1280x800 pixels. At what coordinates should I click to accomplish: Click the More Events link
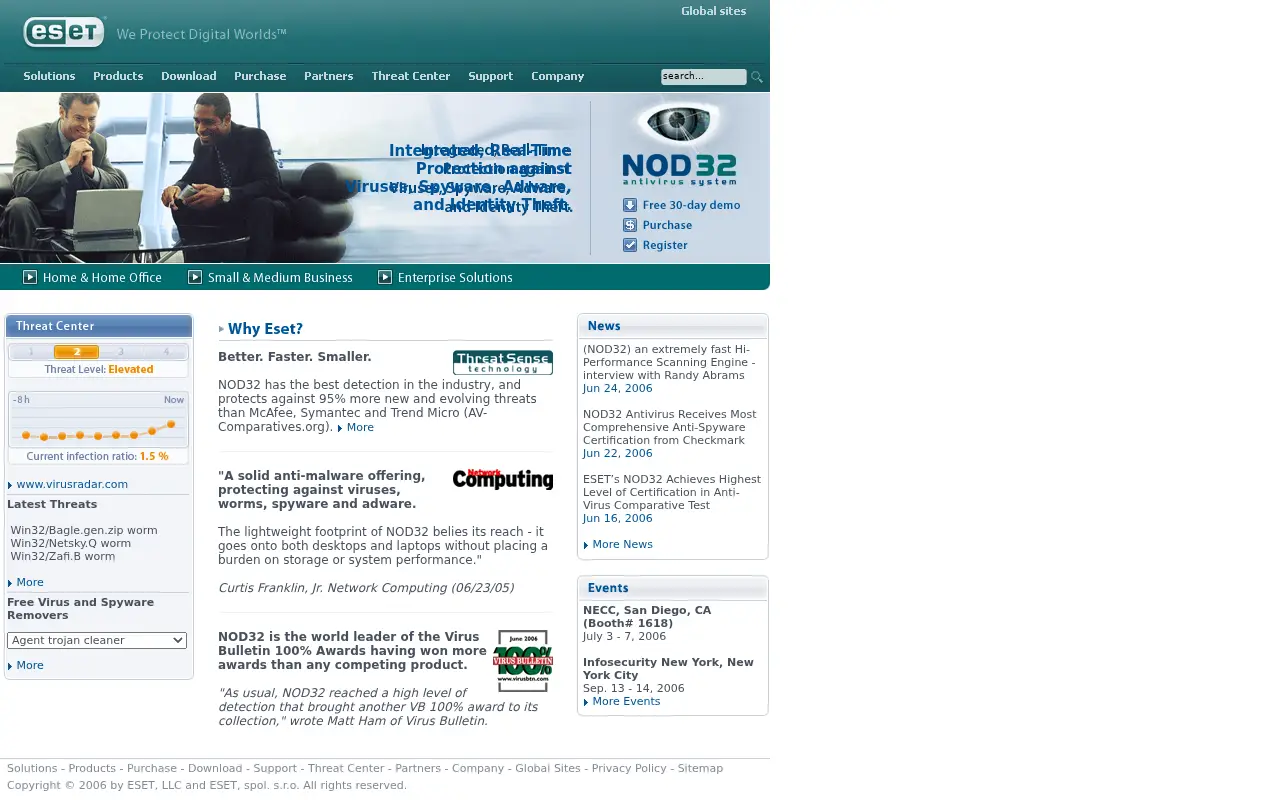pyautogui.click(x=626, y=701)
